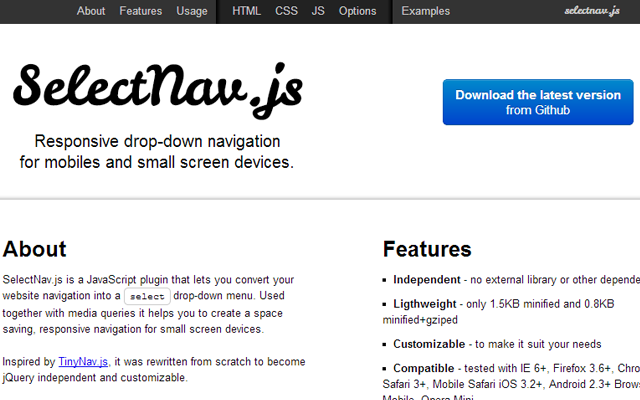Open the CSS navigation item
This screenshot has height=400, width=640.
(x=286, y=11)
